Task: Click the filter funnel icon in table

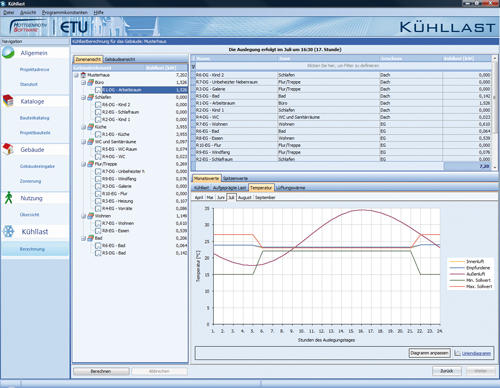Action: point(193,66)
